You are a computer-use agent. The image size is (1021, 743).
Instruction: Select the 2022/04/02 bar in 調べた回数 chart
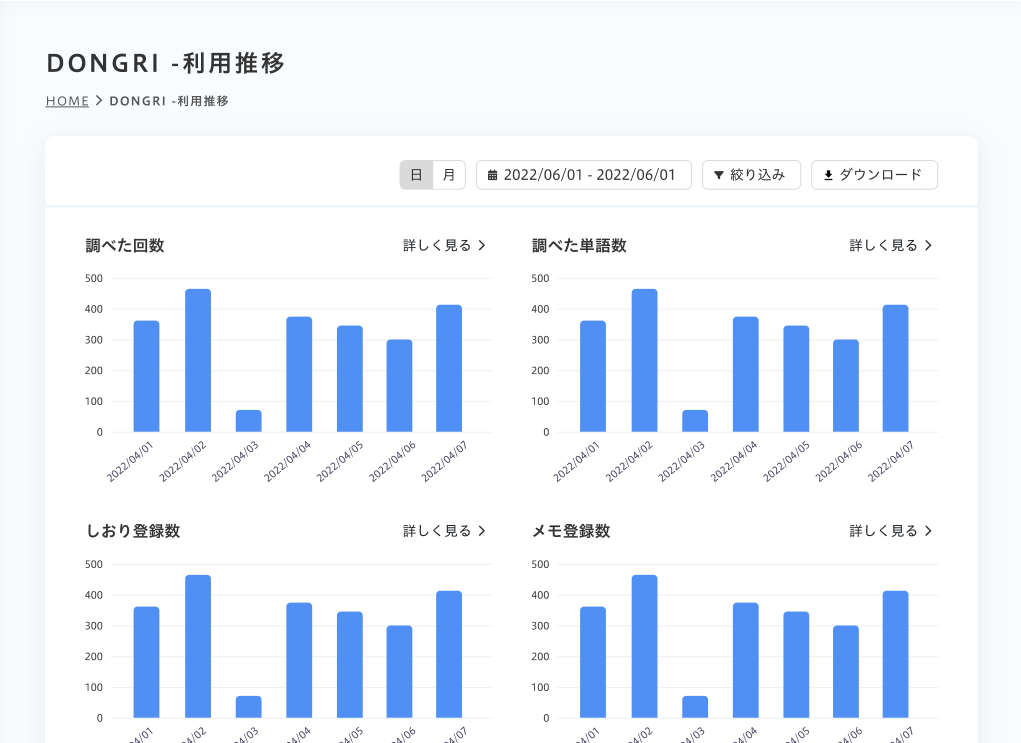[x=198, y=360]
